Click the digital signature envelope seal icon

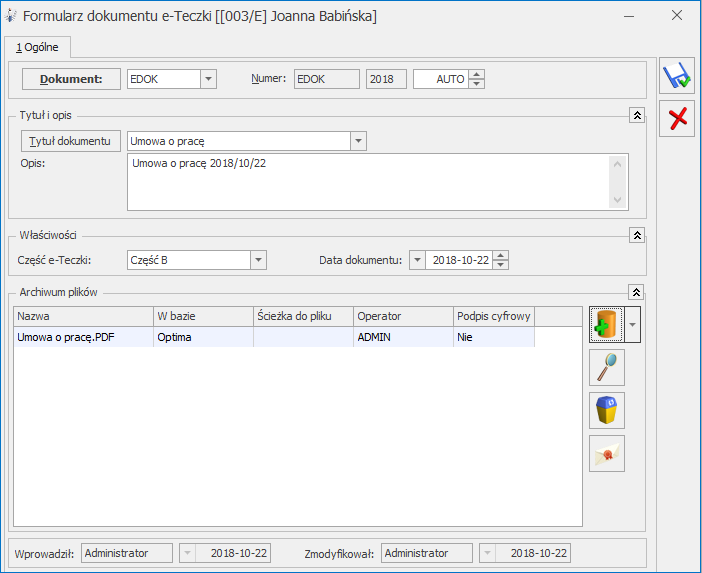[606, 454]
